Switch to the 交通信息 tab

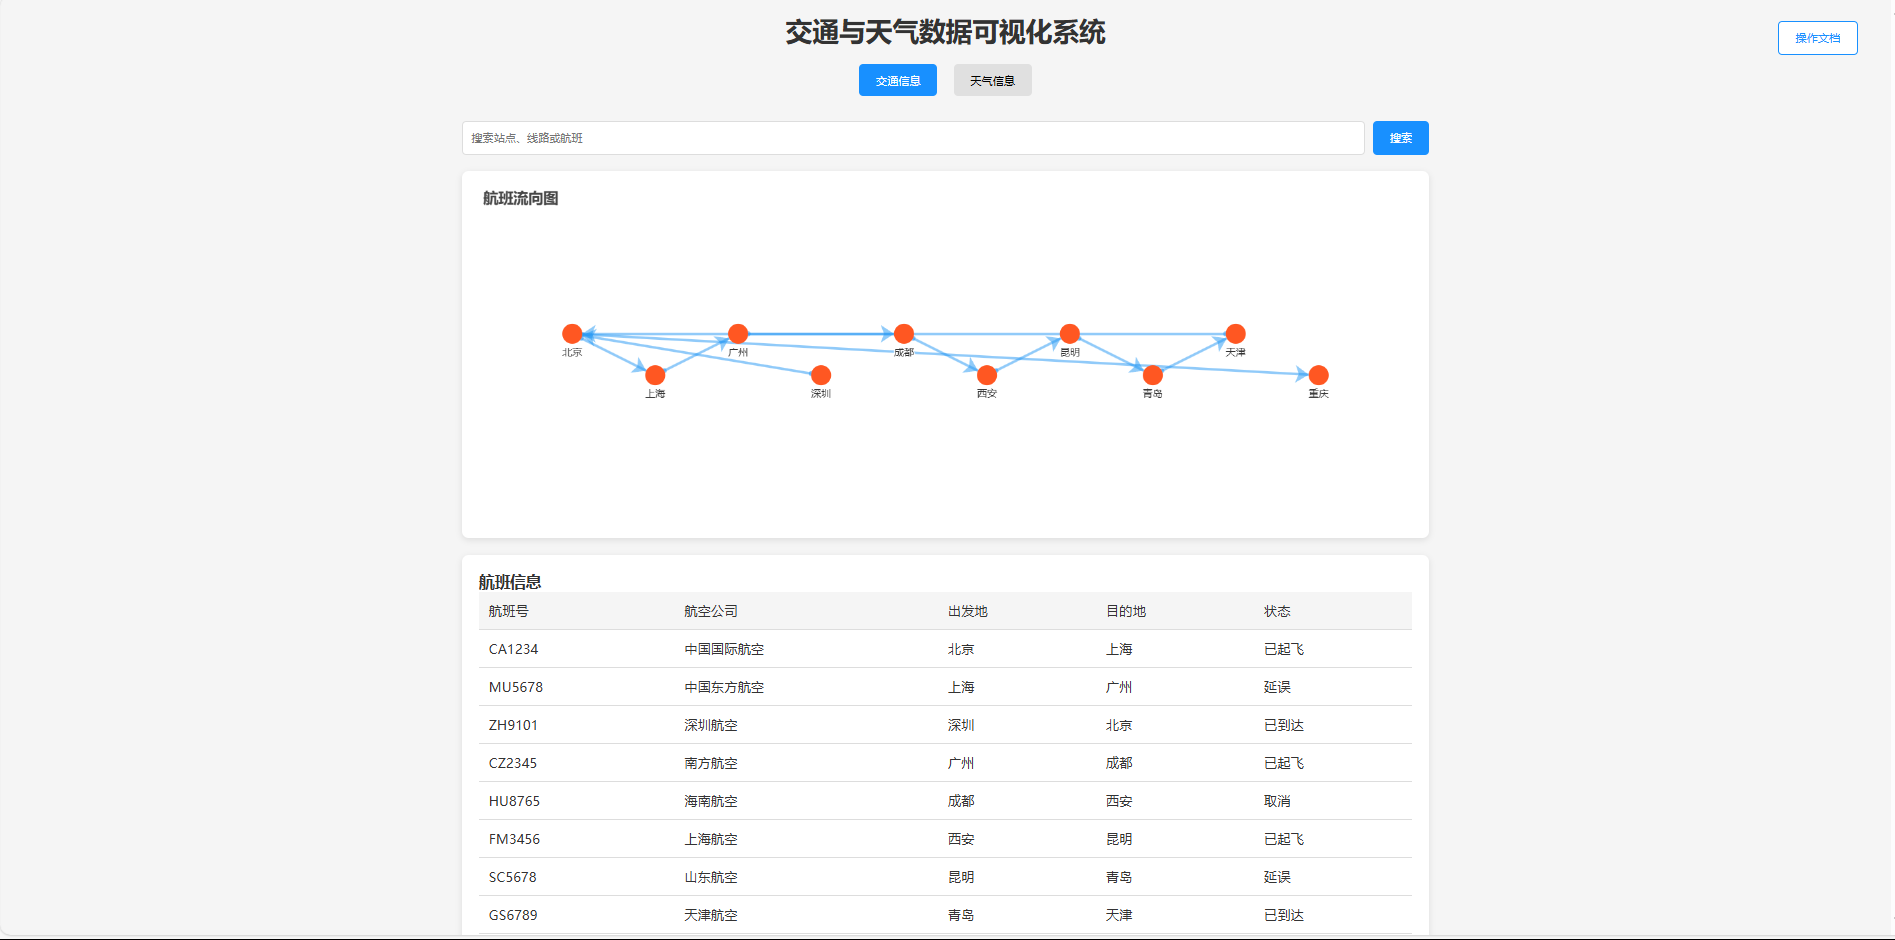pos(897,80)
